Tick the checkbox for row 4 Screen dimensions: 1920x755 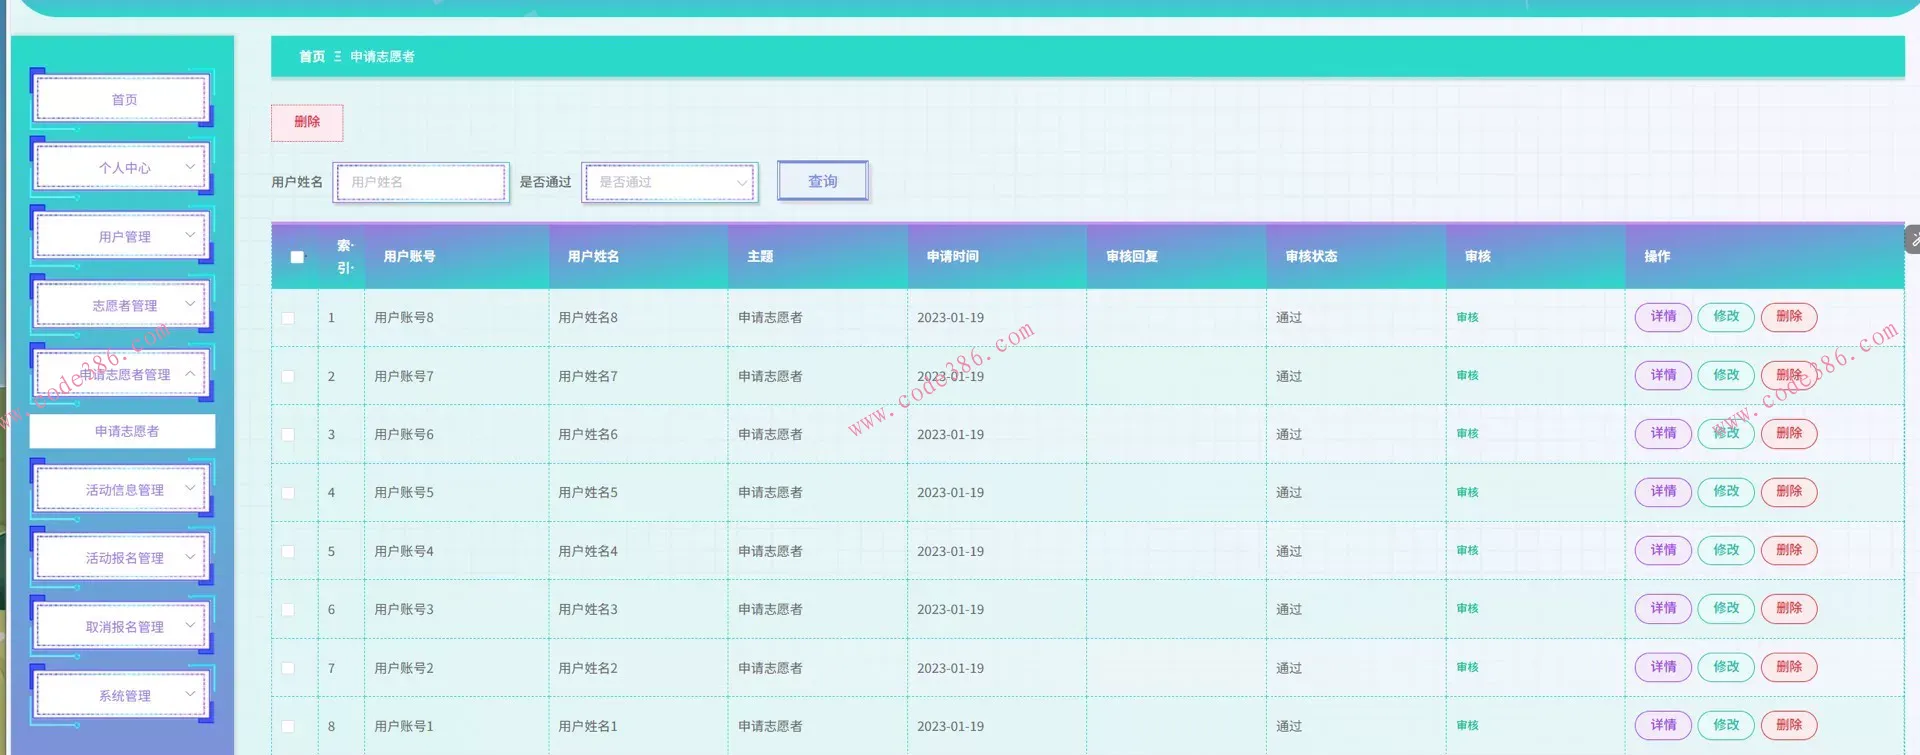288,493
